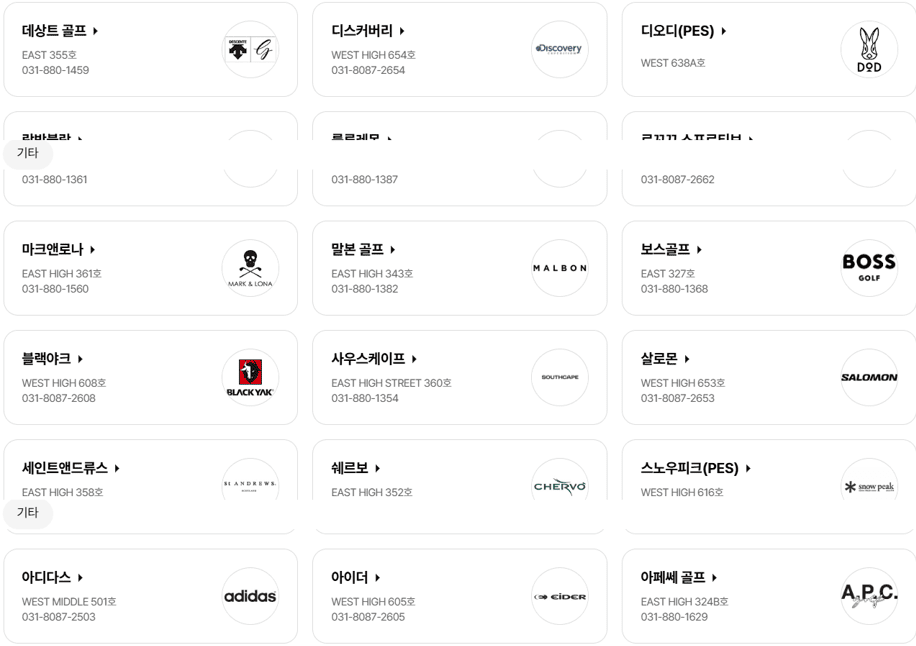Screen dimensions: 916x646
Task: Click the St Andrews logo
Action: 251,480
